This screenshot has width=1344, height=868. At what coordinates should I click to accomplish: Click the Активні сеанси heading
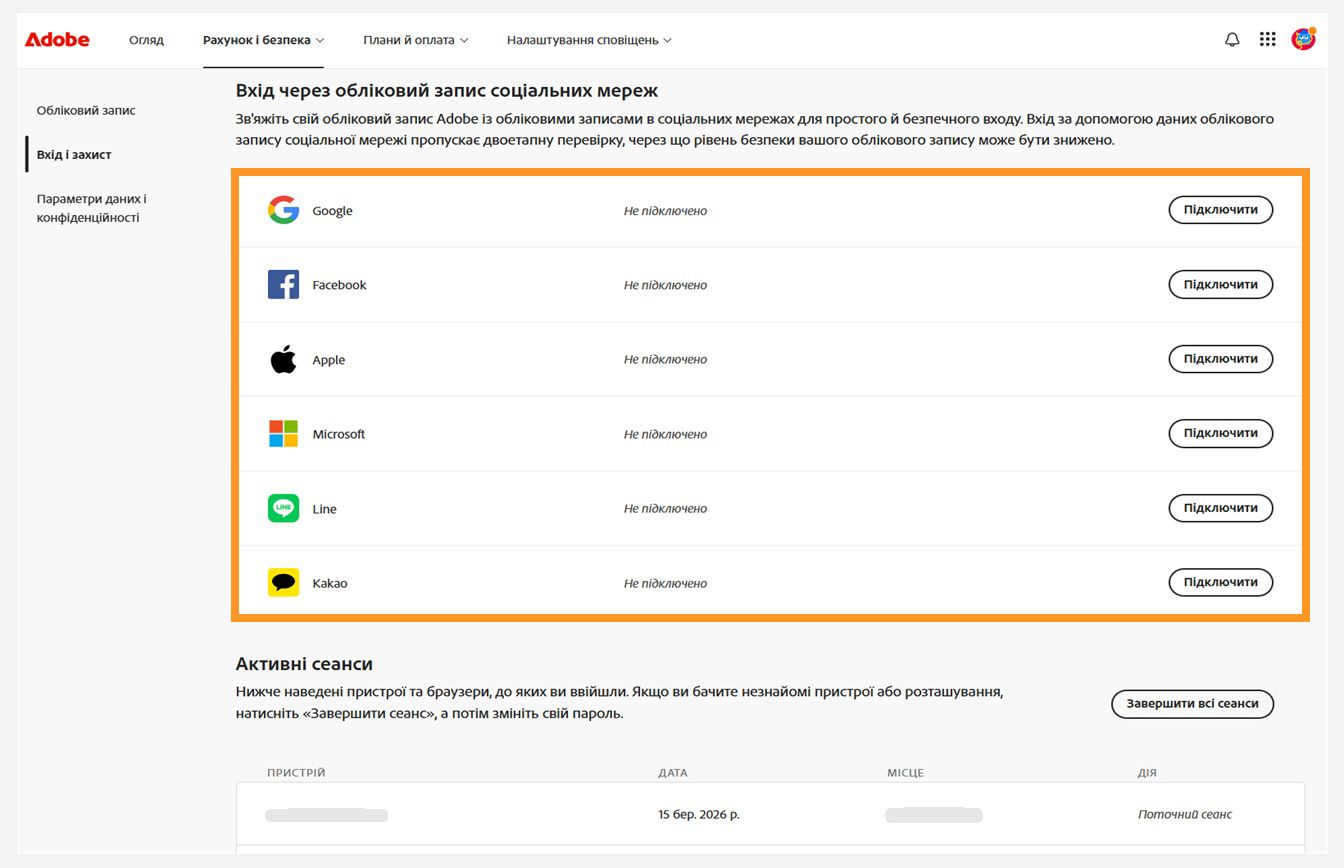tap(304, 664)
